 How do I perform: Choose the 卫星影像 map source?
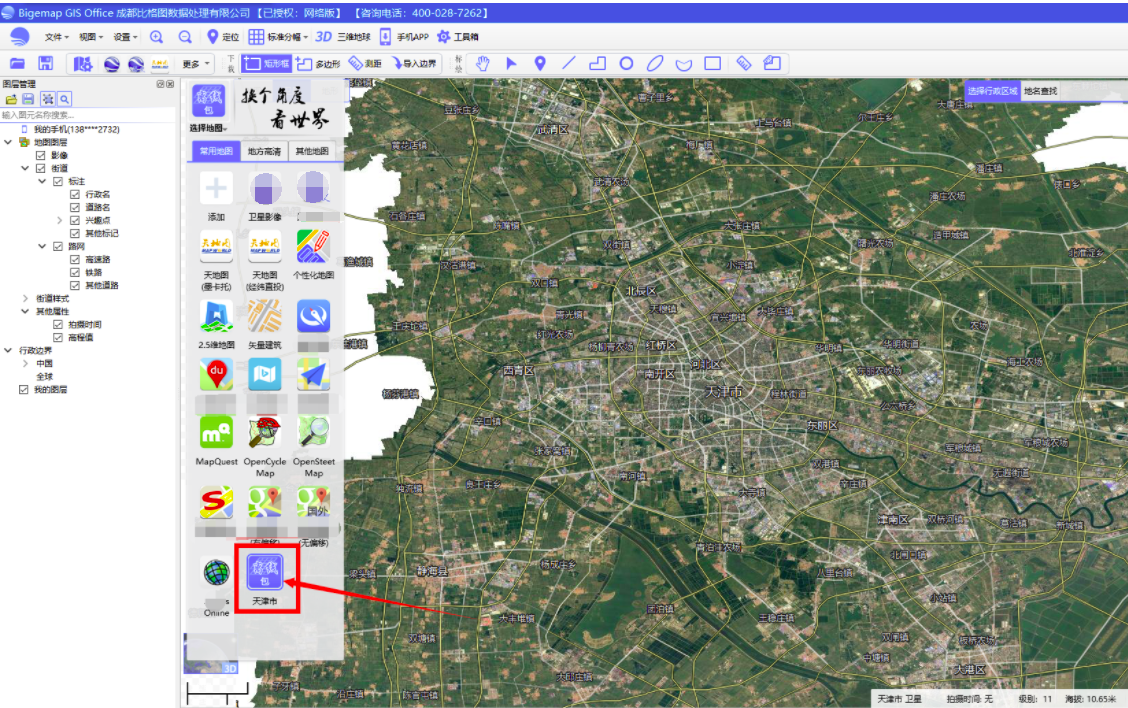pyautogui.click(x=265, y=196)
